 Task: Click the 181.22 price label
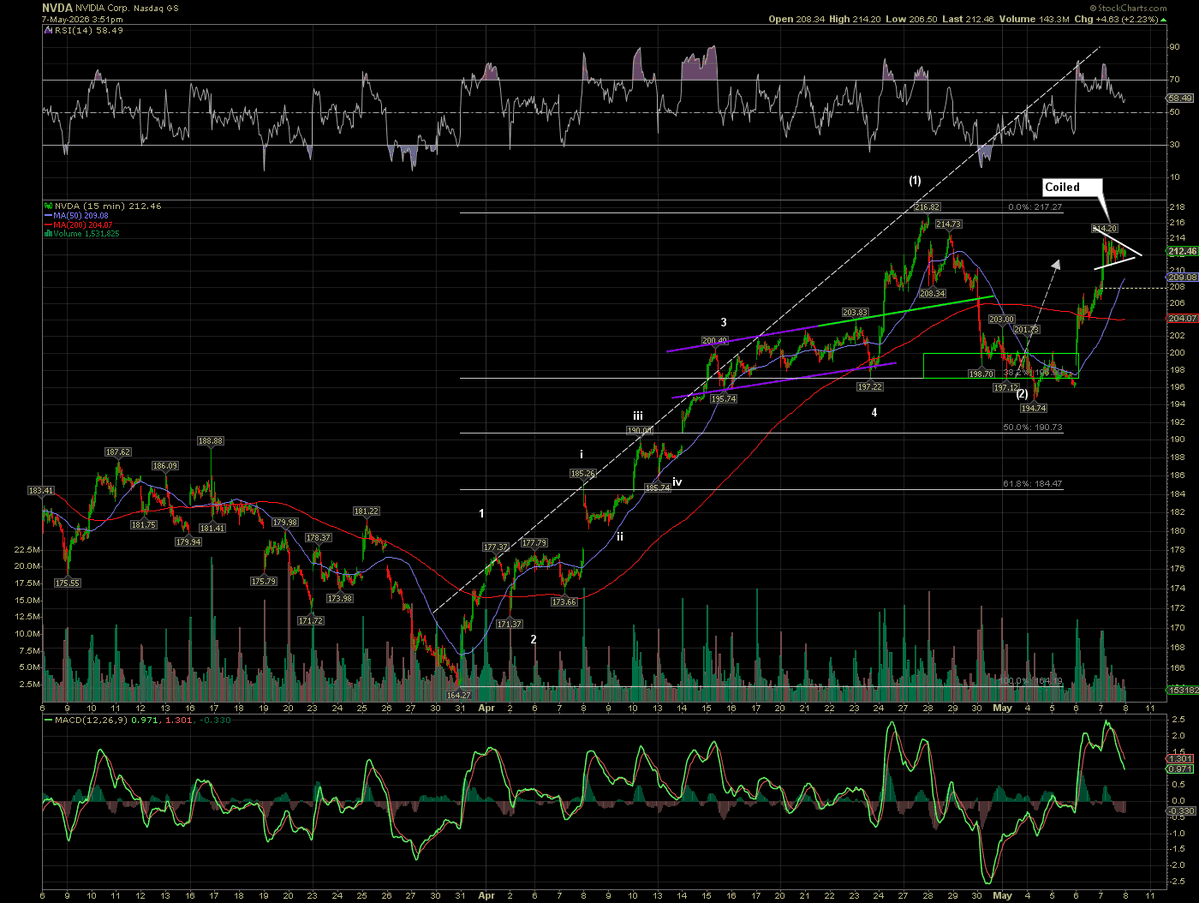tap(366, 511)
